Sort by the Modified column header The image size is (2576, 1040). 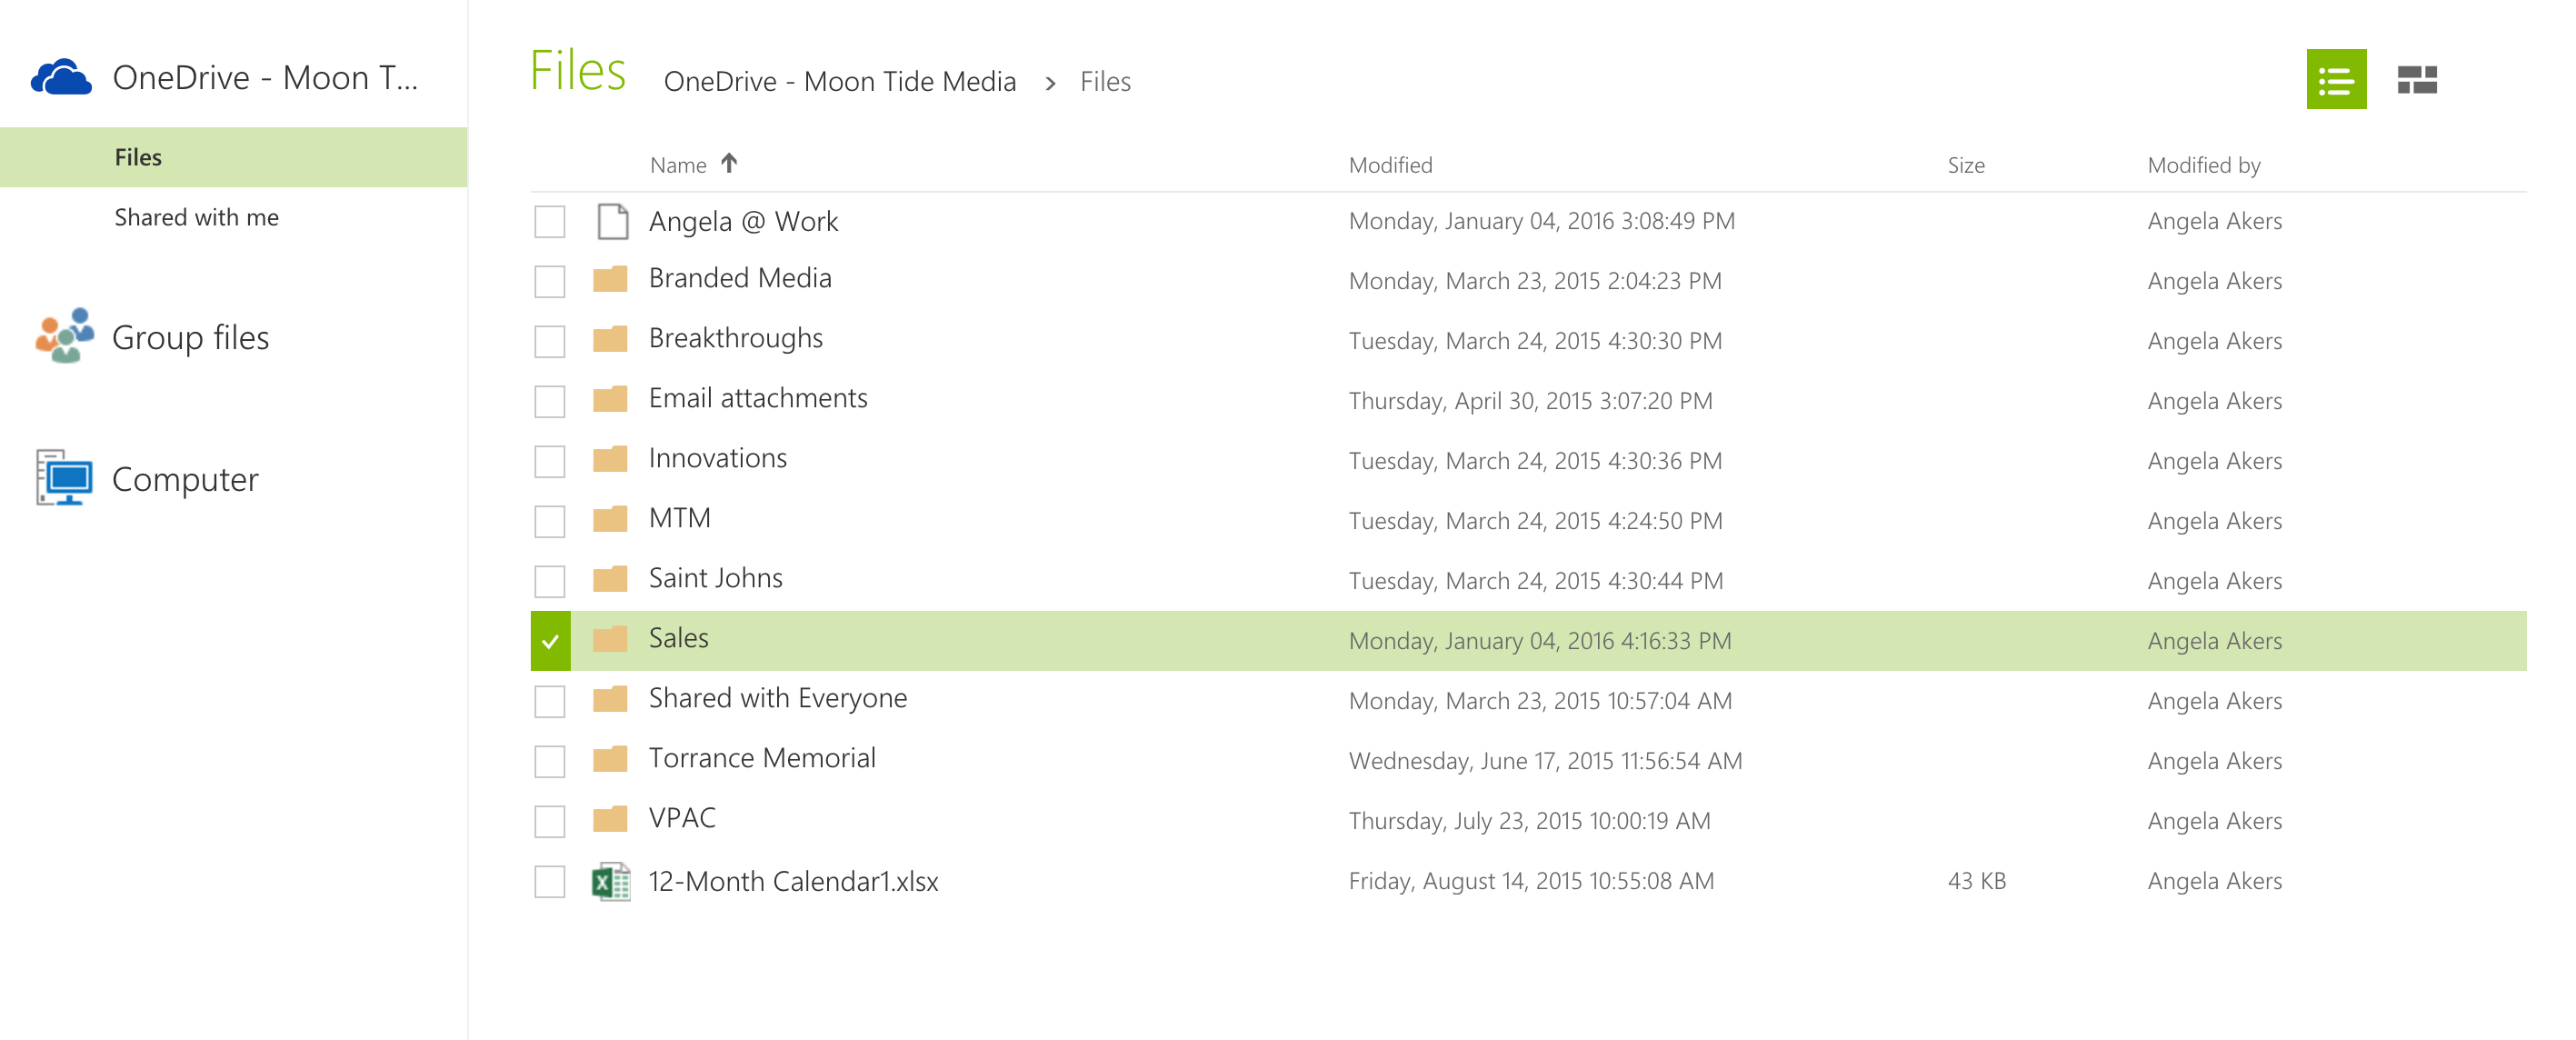[1389, 165]
